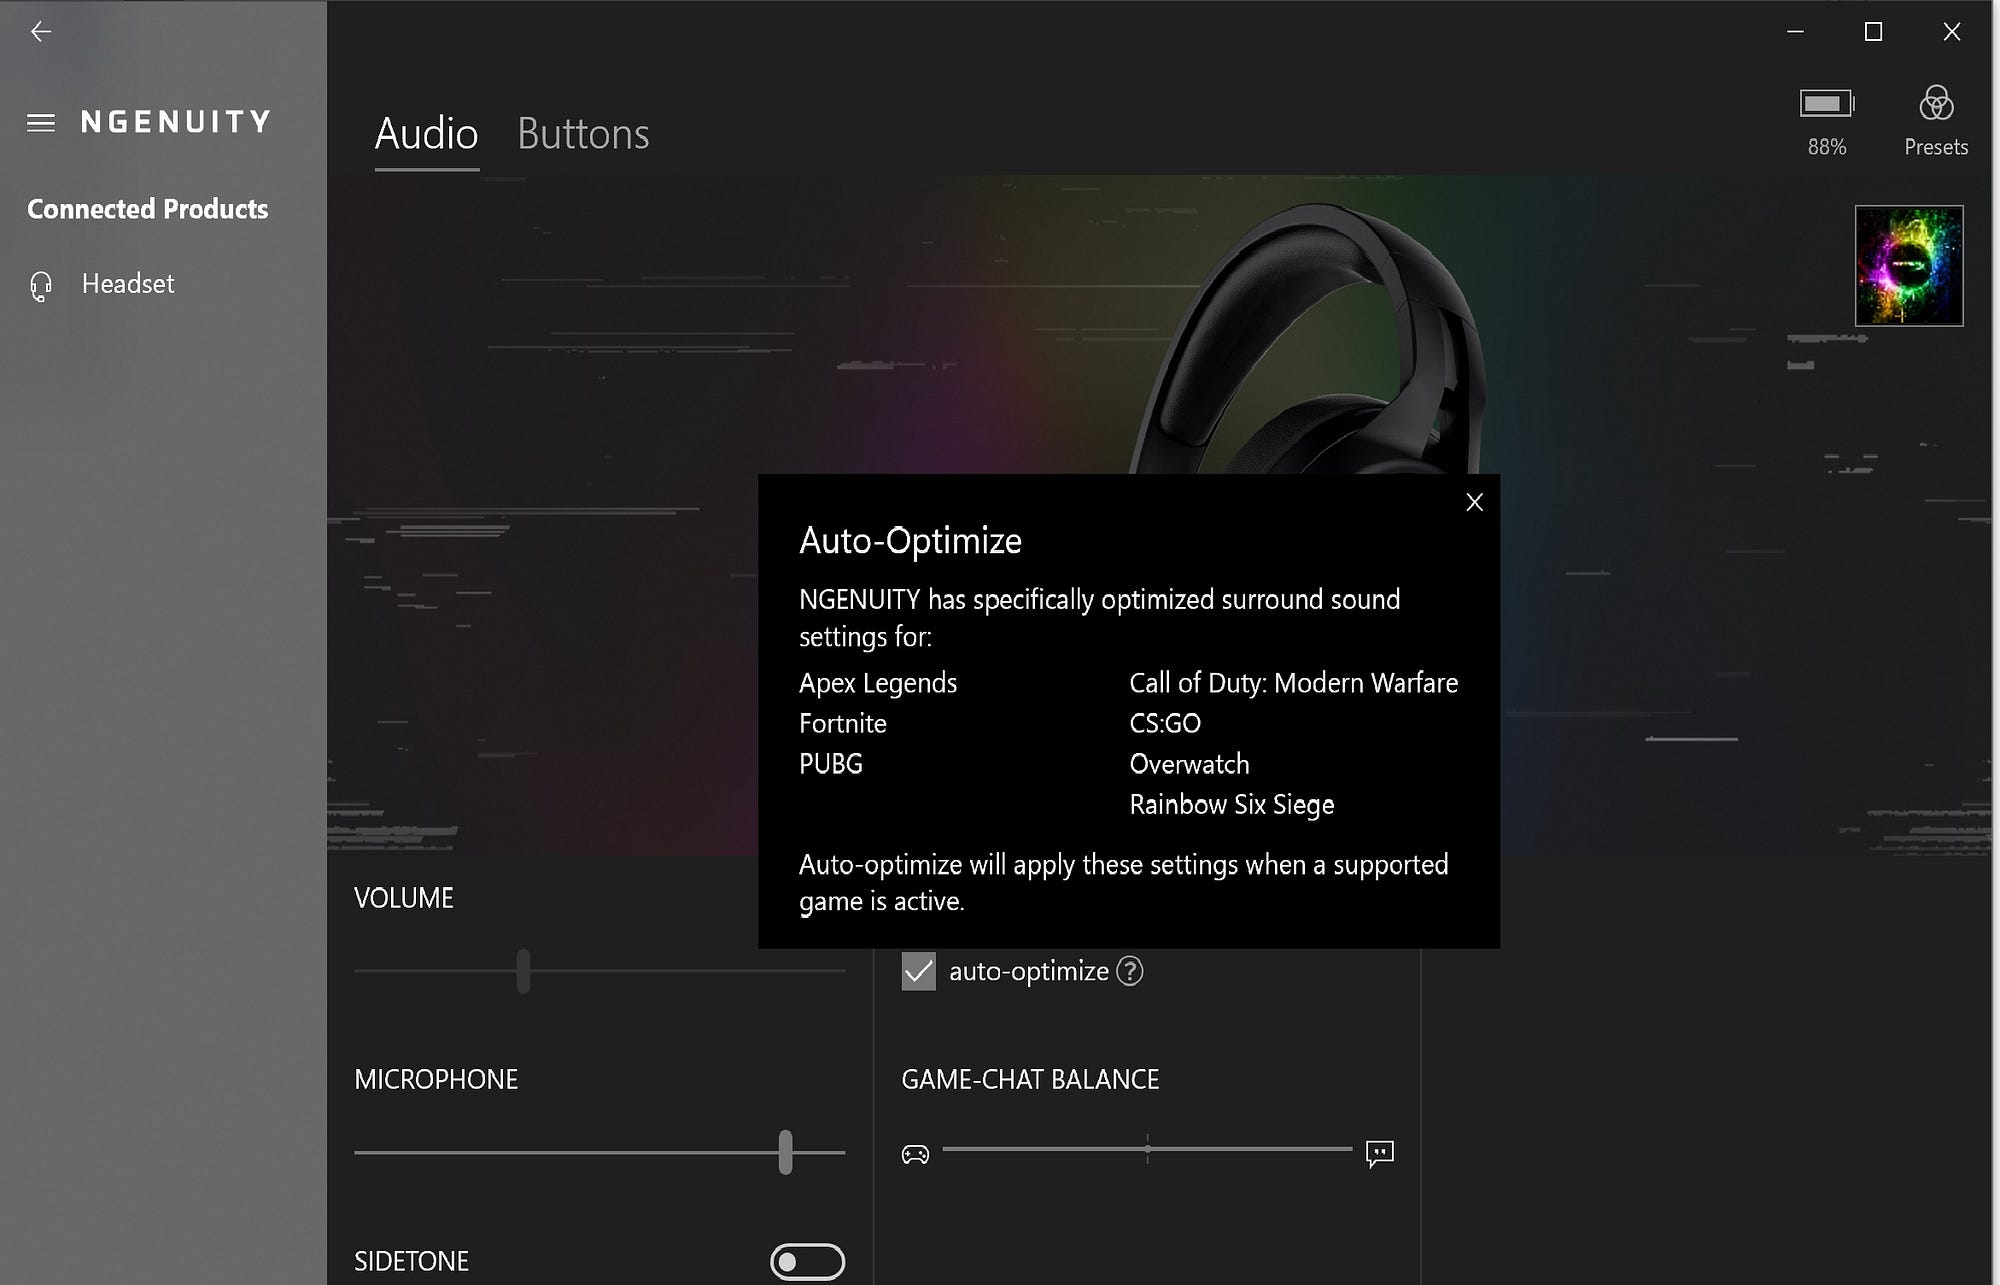2000x1285 pixels.
Task: Maximize the NGENUITY window
Action: pyautogui.click(x=1873, y=32)
